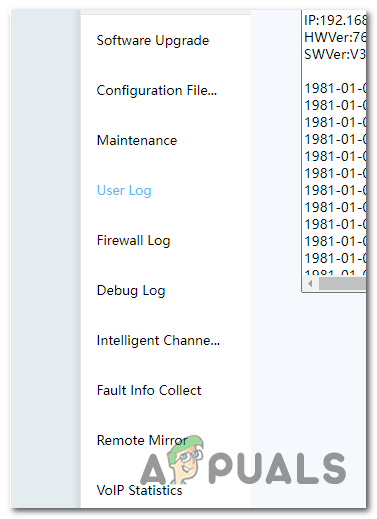Select Fault Info Collect in the sidebar
This screenshot has height=519, width=377.
149,390
